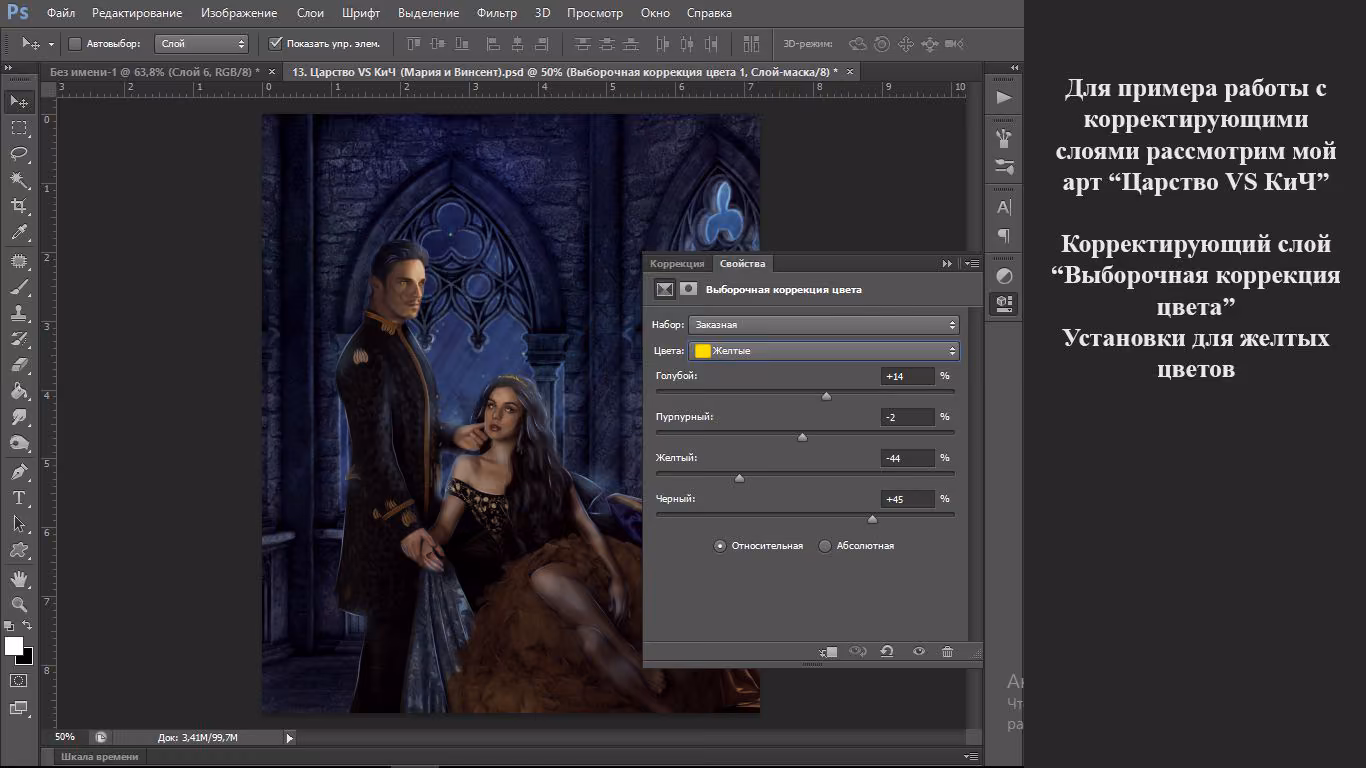Click the Желтый slider handle
The width and height of the screenshot is (1366, 768).
739,478
